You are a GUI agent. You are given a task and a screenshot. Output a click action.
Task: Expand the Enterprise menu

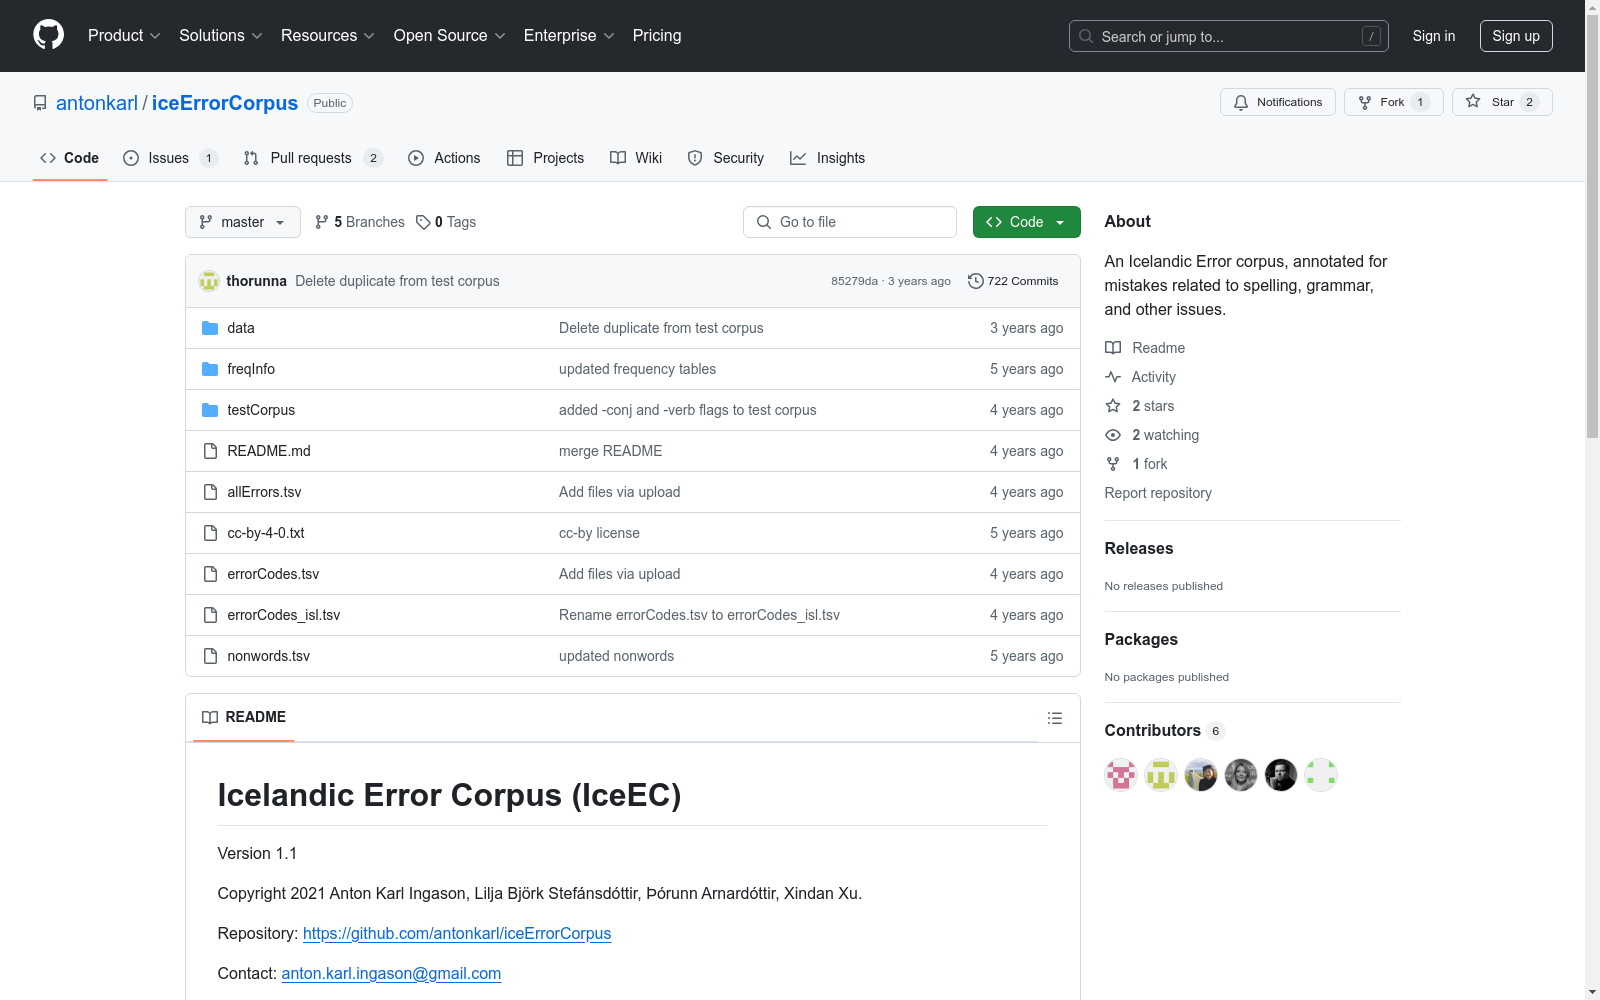569,35
